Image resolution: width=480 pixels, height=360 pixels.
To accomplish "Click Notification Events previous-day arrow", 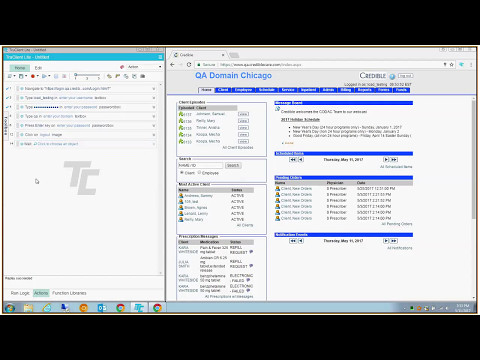I will (301, 241).
